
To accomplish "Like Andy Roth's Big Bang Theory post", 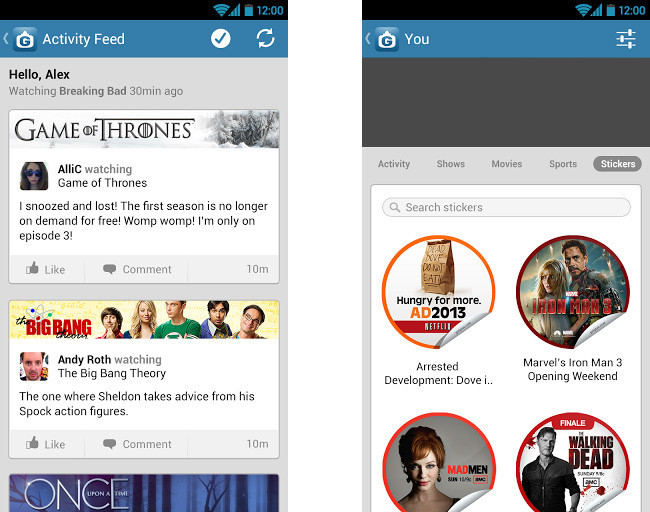I will tap(46, 444).
